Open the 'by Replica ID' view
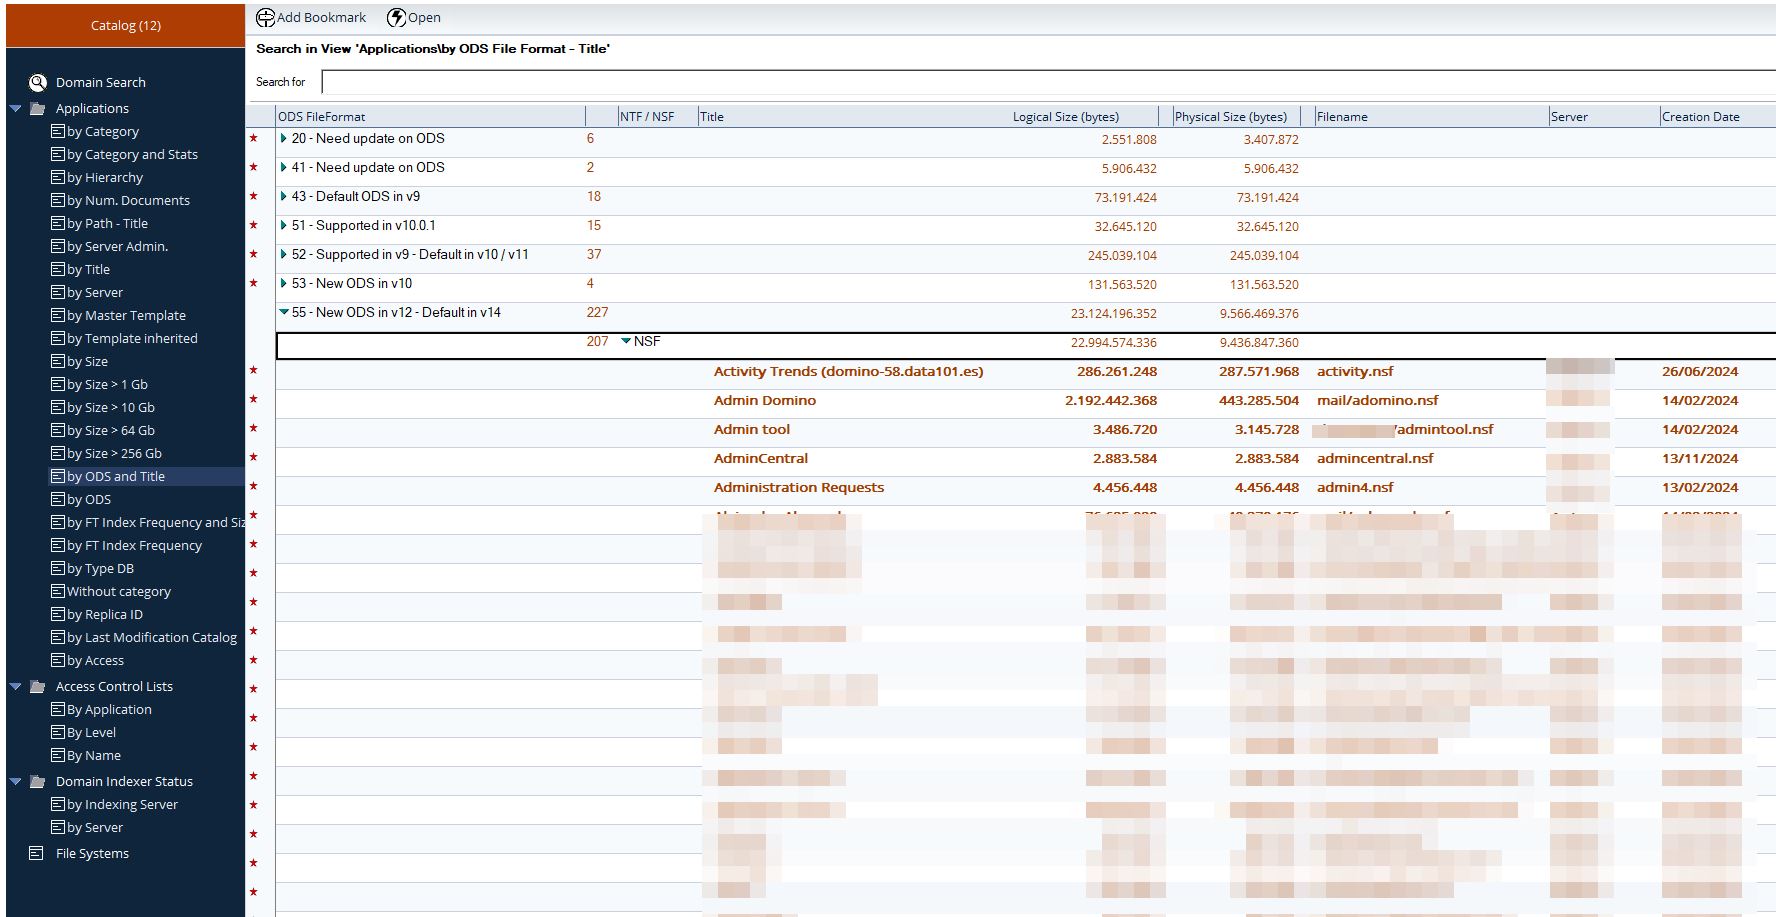The height and width of the screenshot is (917, 1776). tap(104, 615)
